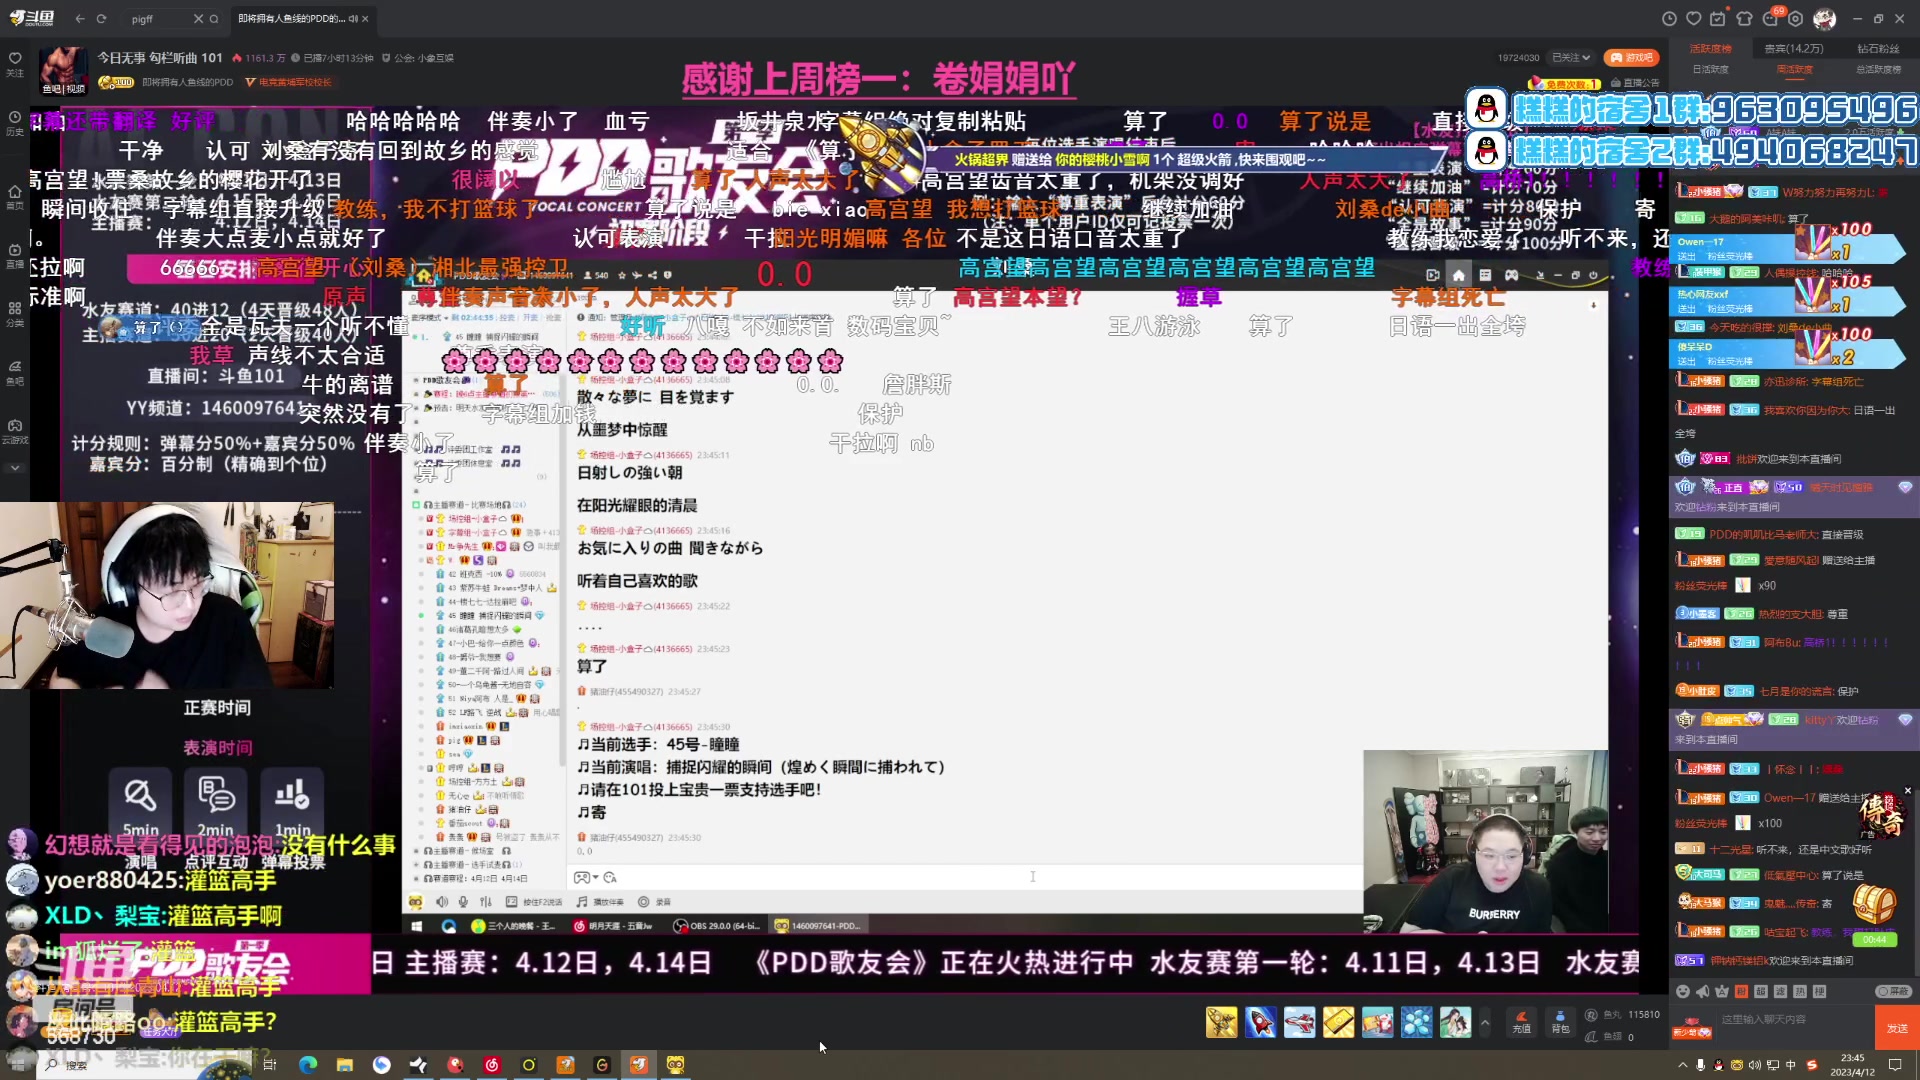Switch to the 贵宾(14.2万) tab
Viewport: 1920px width, 1080px height.
click(1794, 48)
